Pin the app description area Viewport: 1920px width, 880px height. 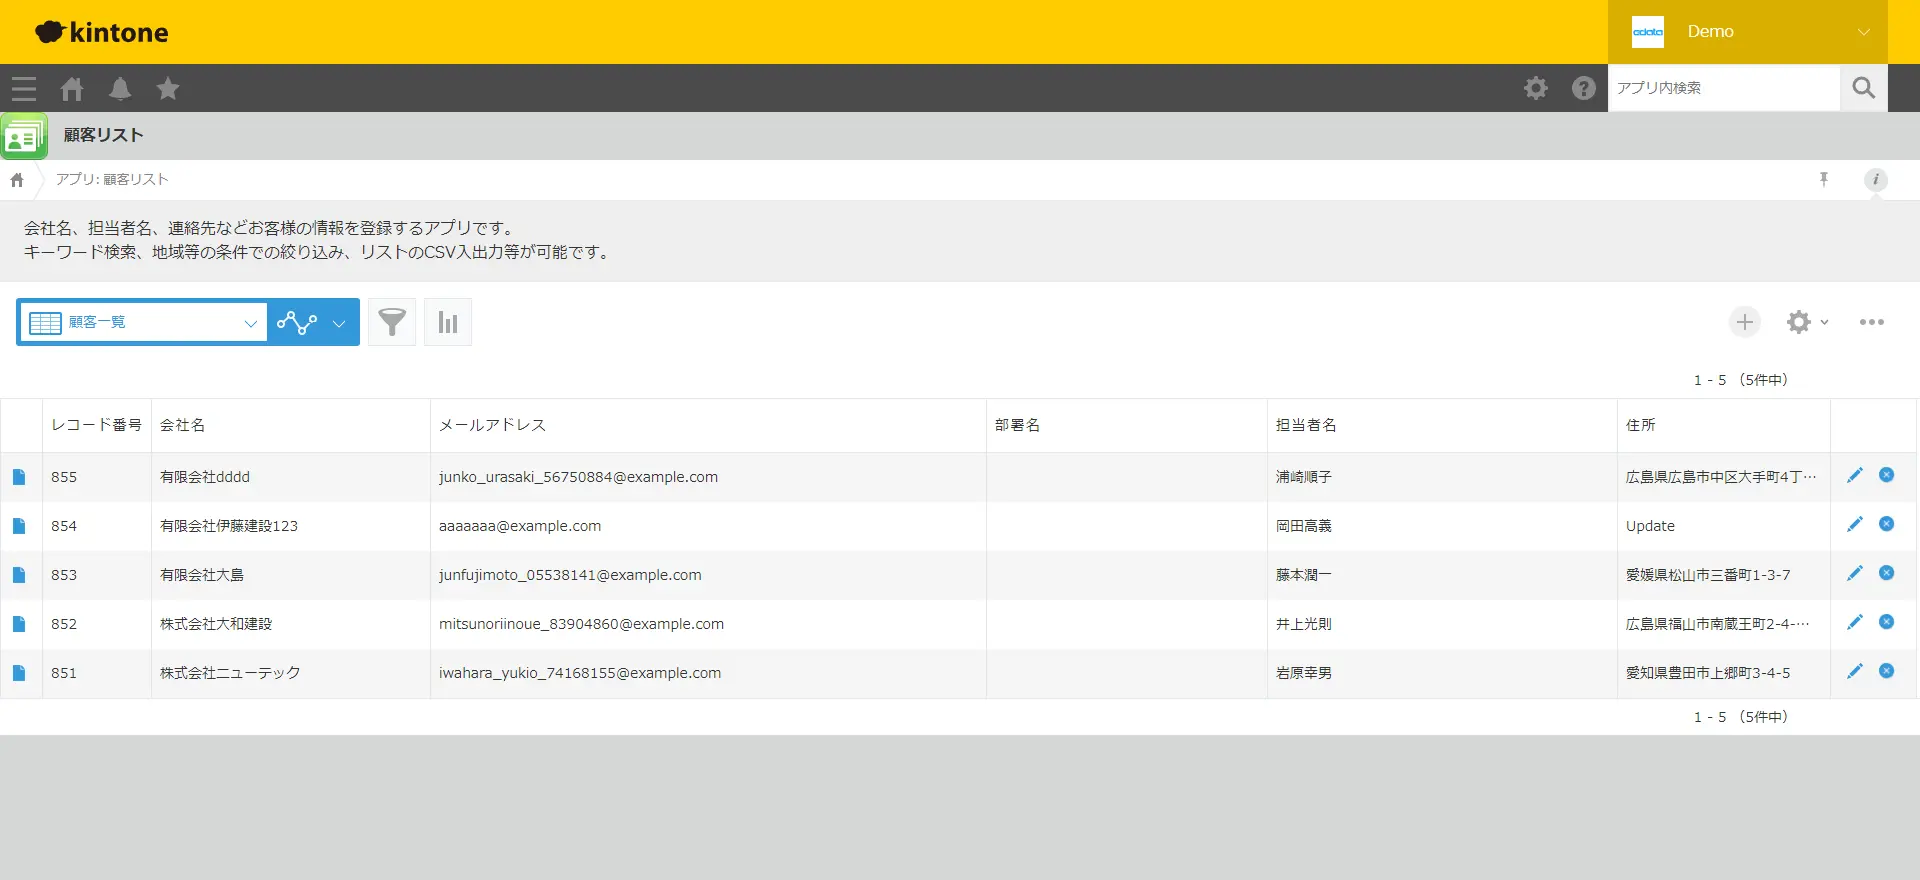(1824, 179)
